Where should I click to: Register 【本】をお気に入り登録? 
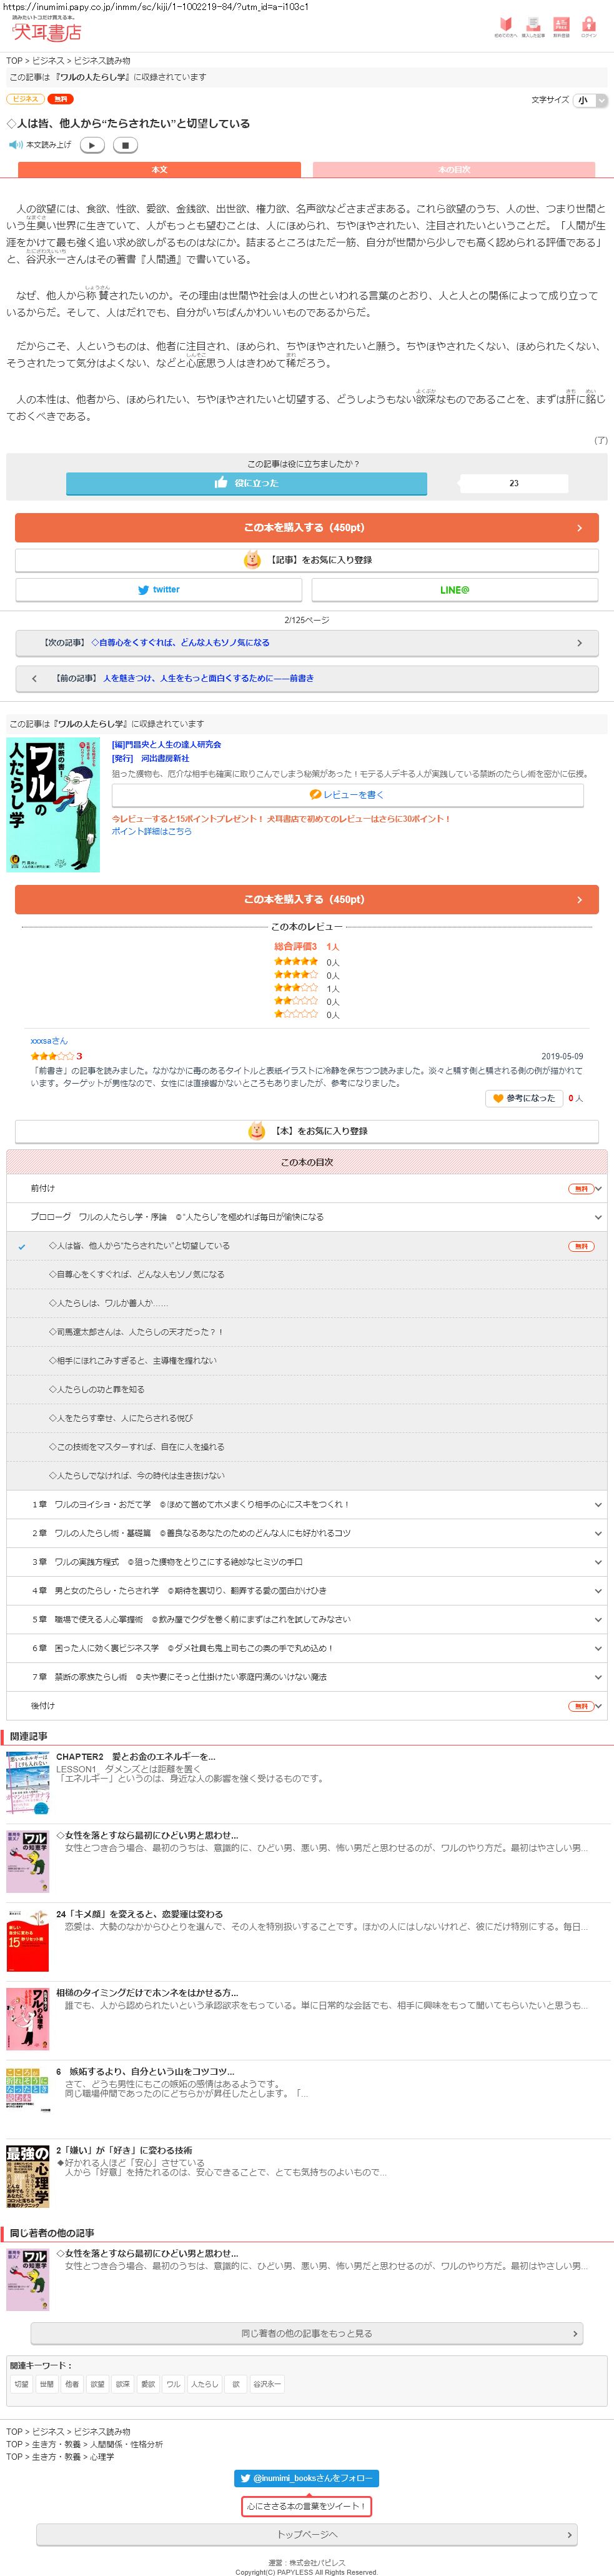coord(307,1131)
